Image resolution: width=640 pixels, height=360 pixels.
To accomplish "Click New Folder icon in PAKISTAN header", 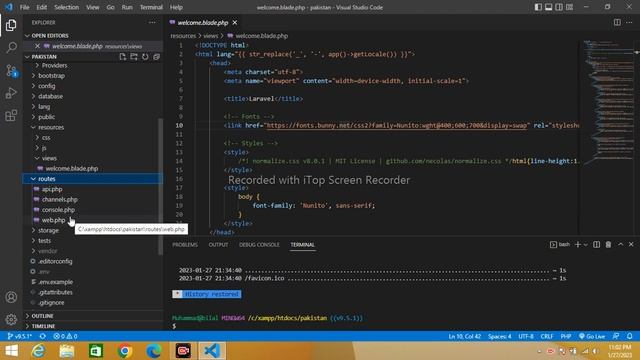I will click(x=134, y=57).
